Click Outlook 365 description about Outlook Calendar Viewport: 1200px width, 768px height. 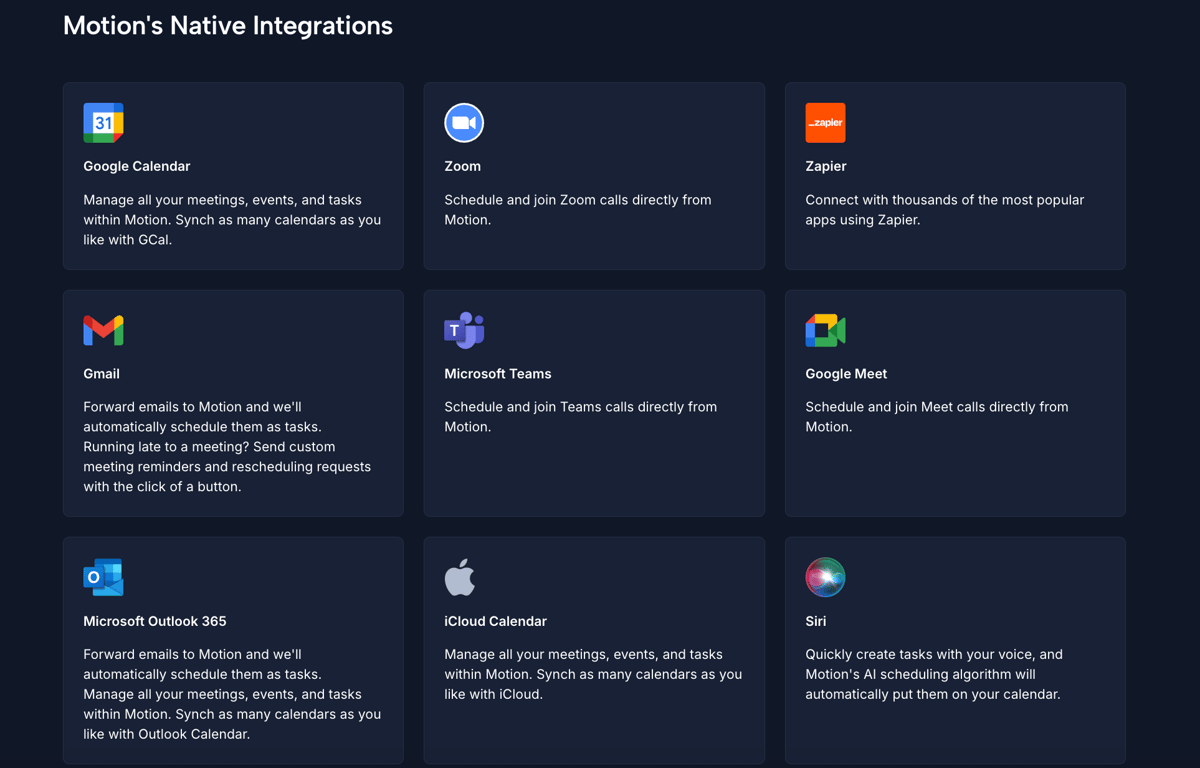pos(232,694)
